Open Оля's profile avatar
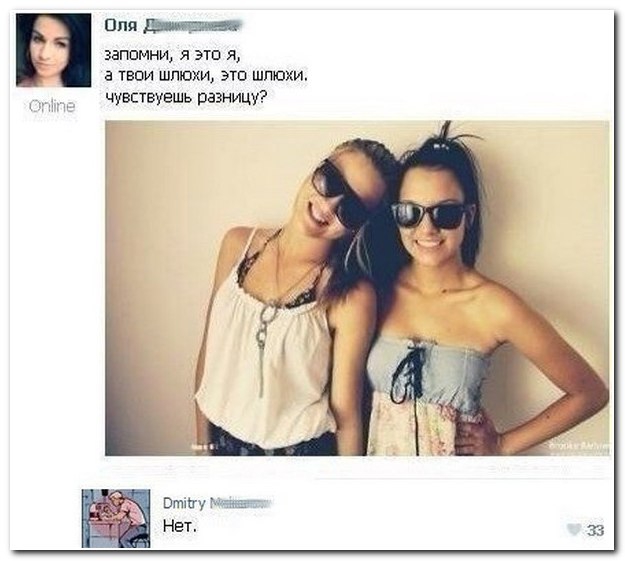The width and height of the screenshot is (625, 561). [x=53, y=50]
